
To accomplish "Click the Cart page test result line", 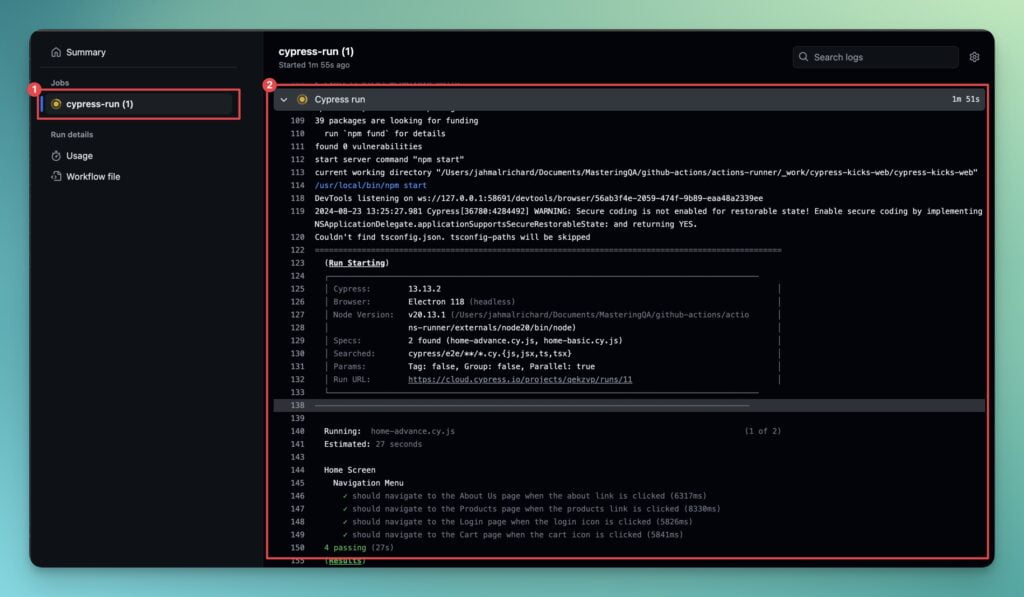I will tap(513, 535).
